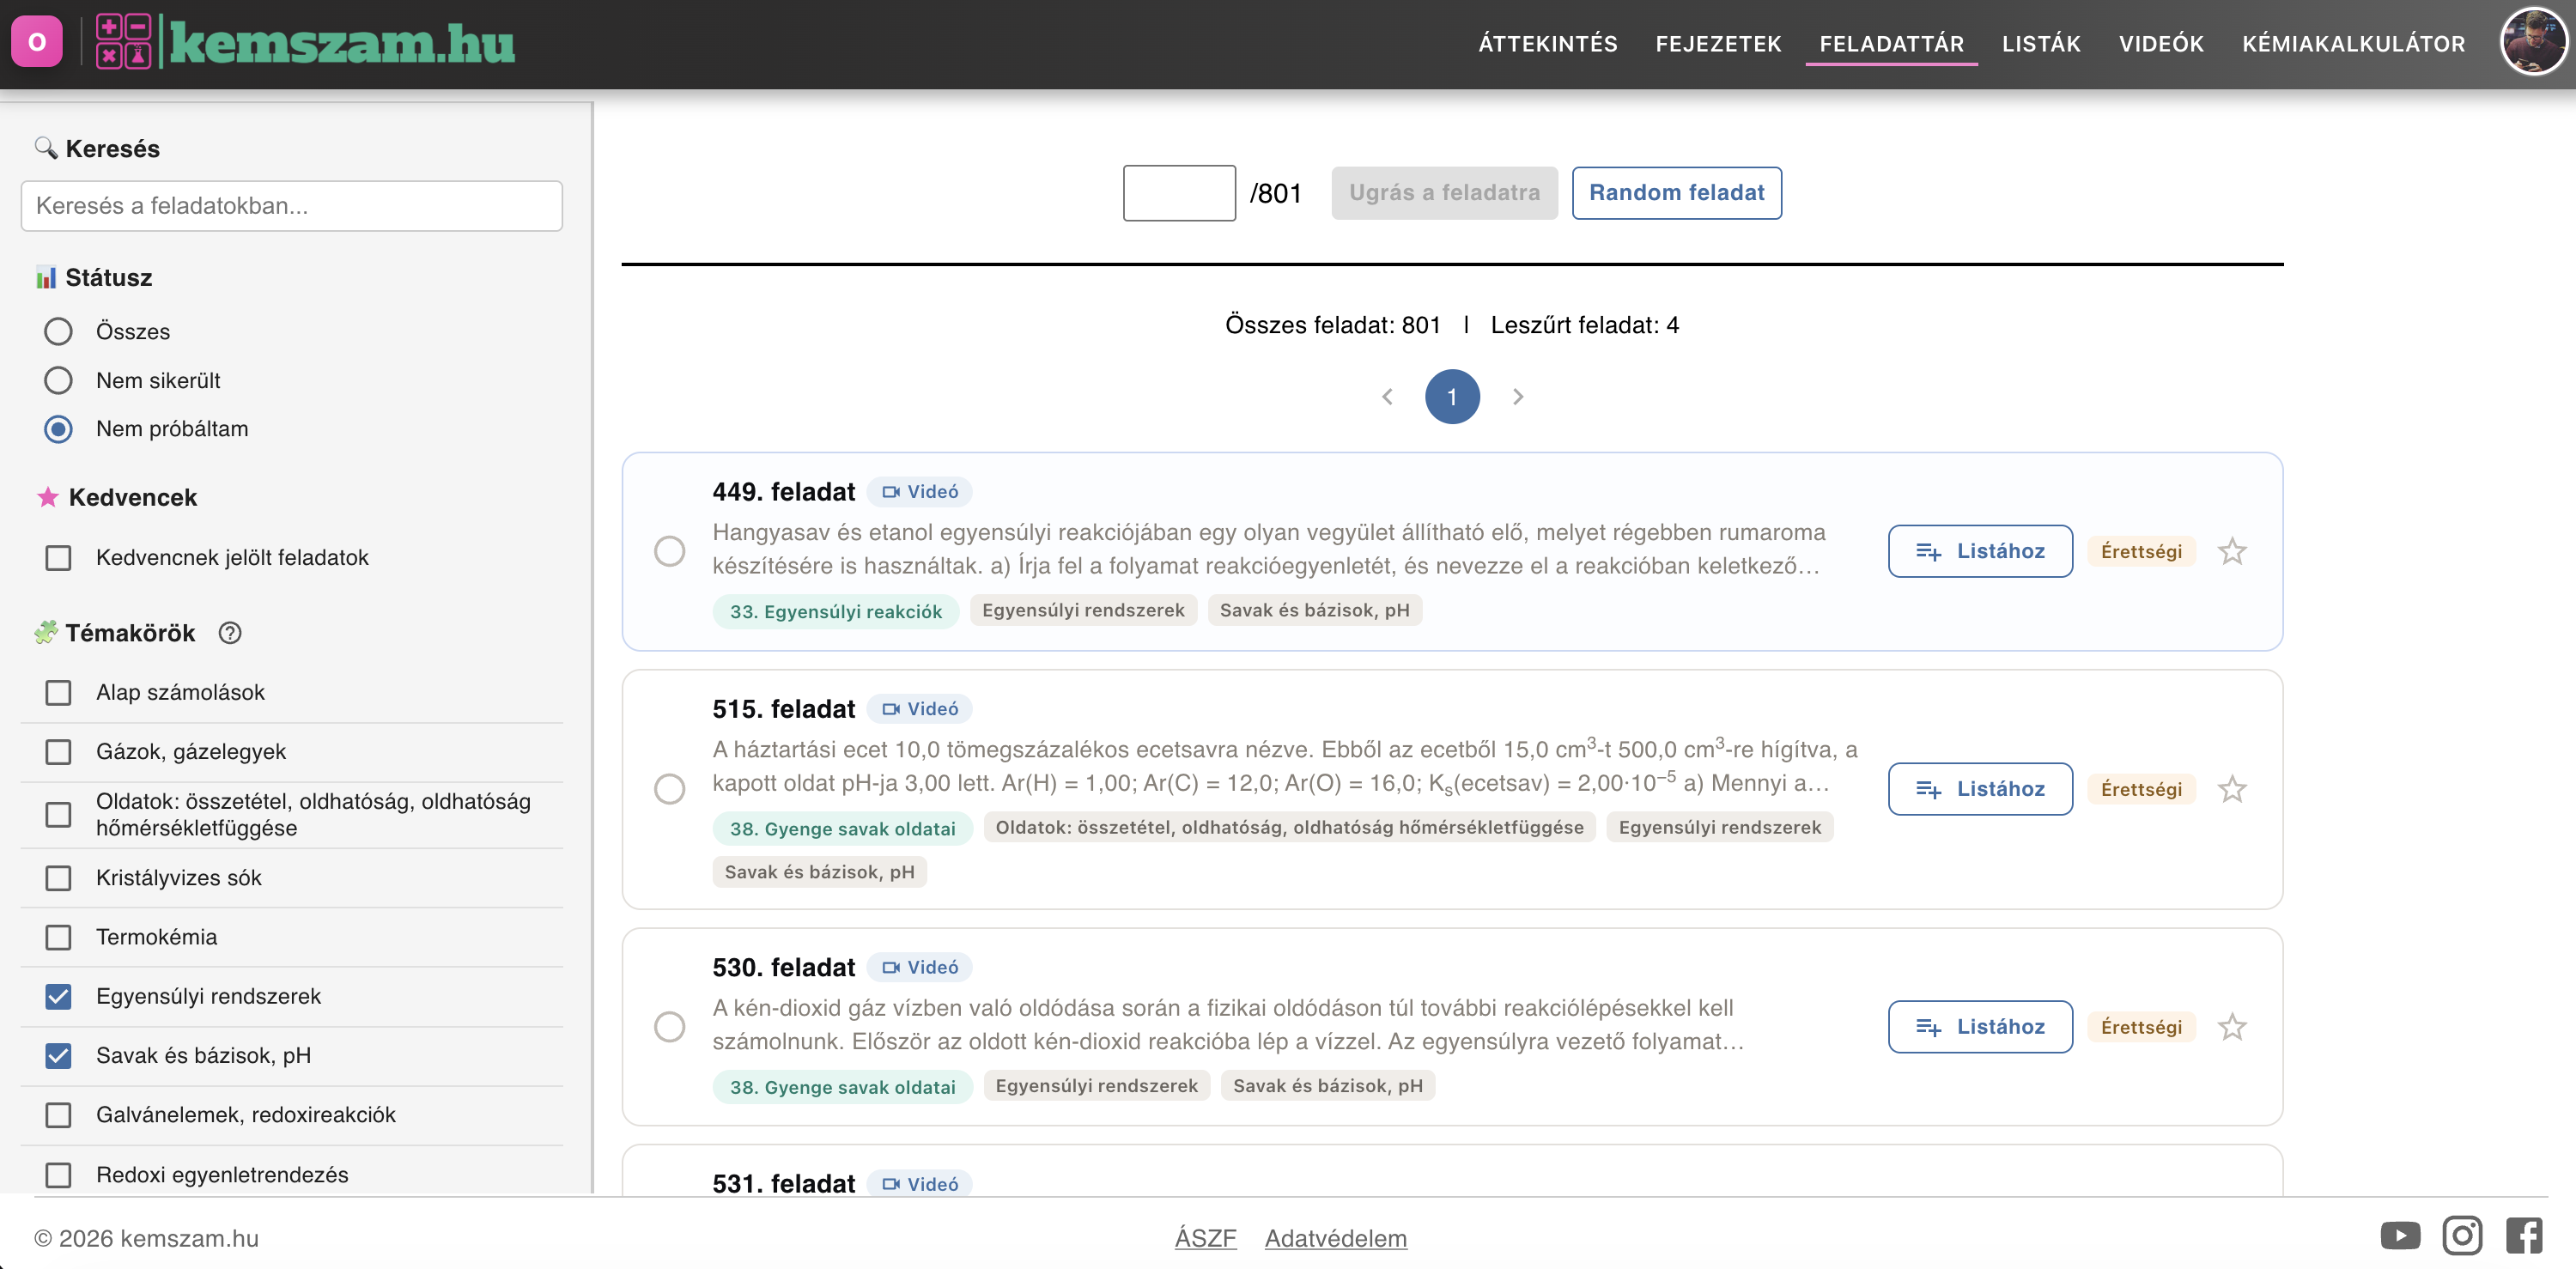The height and width of the screenshot is (1269, 2576).
Task: Add task 515 with Listához button
Action: (1980, 789)
